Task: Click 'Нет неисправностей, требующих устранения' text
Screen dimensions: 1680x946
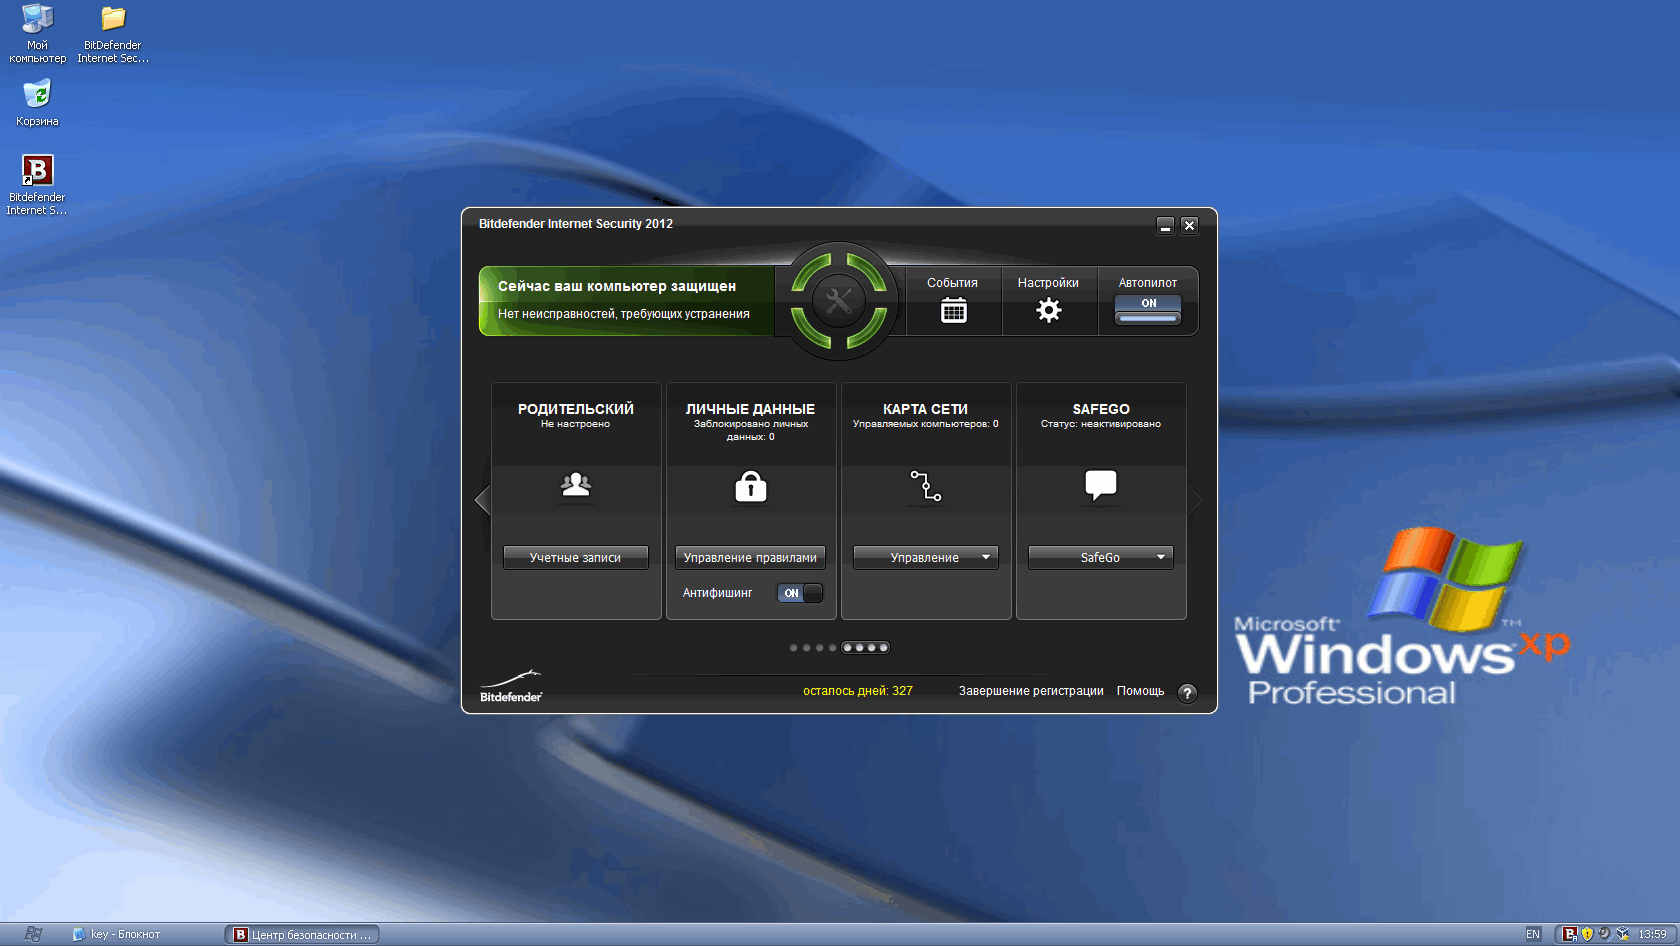Action: pos(624,314)
